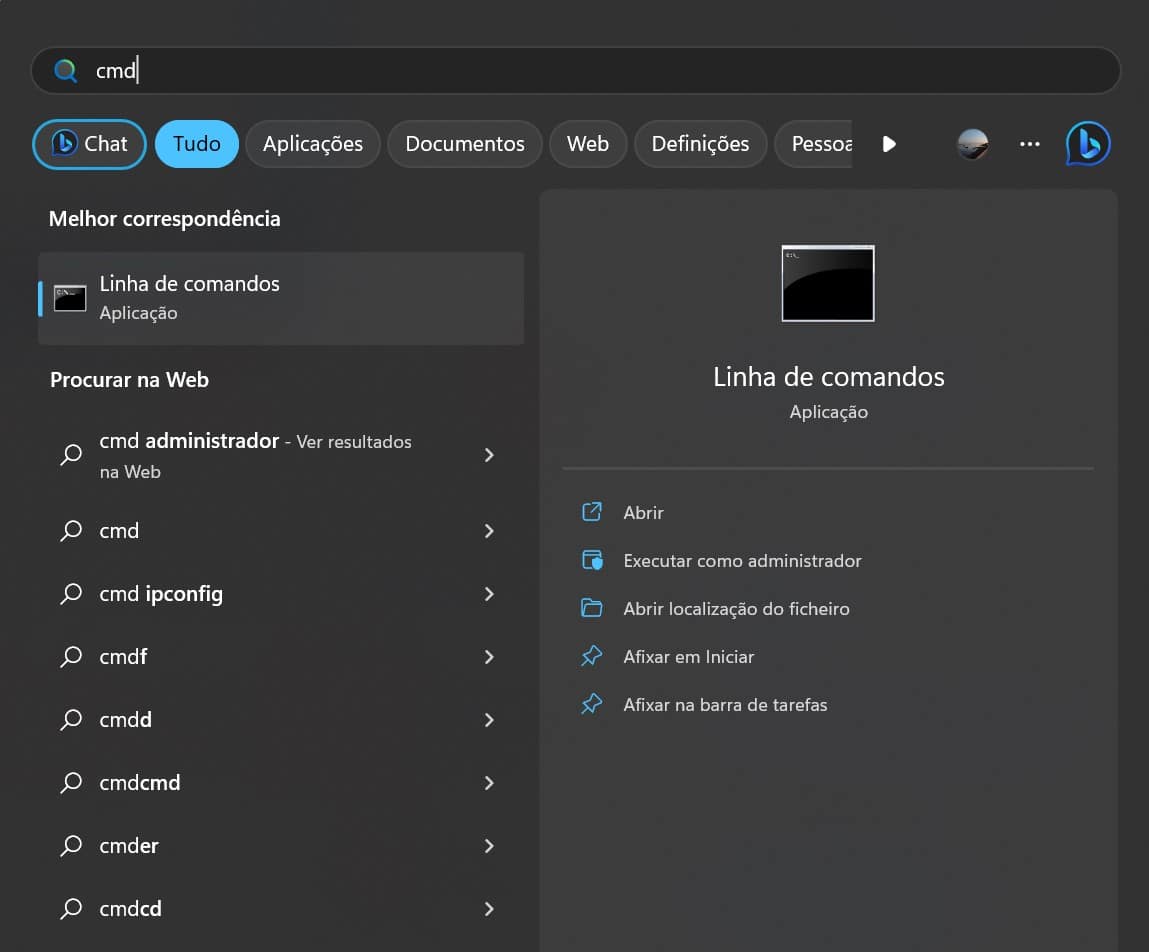Screen dimensions: 1149x952
Task: Click the Chat button with Bing logo
Action: coord(90,144)
